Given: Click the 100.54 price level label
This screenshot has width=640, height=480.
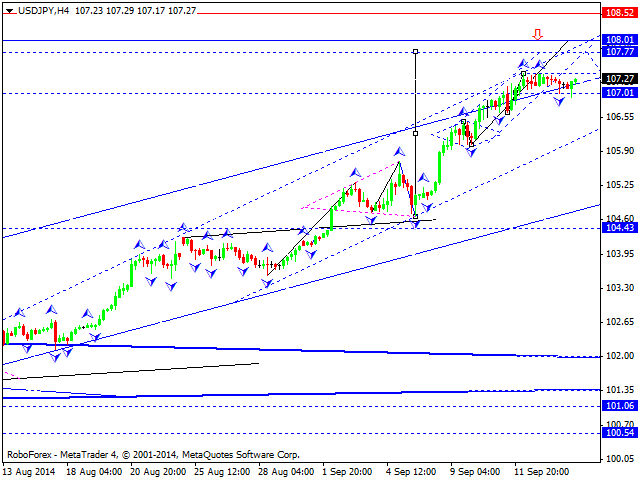Looking at the screenshot, I should pyautogui.click(x=619, y=433).
